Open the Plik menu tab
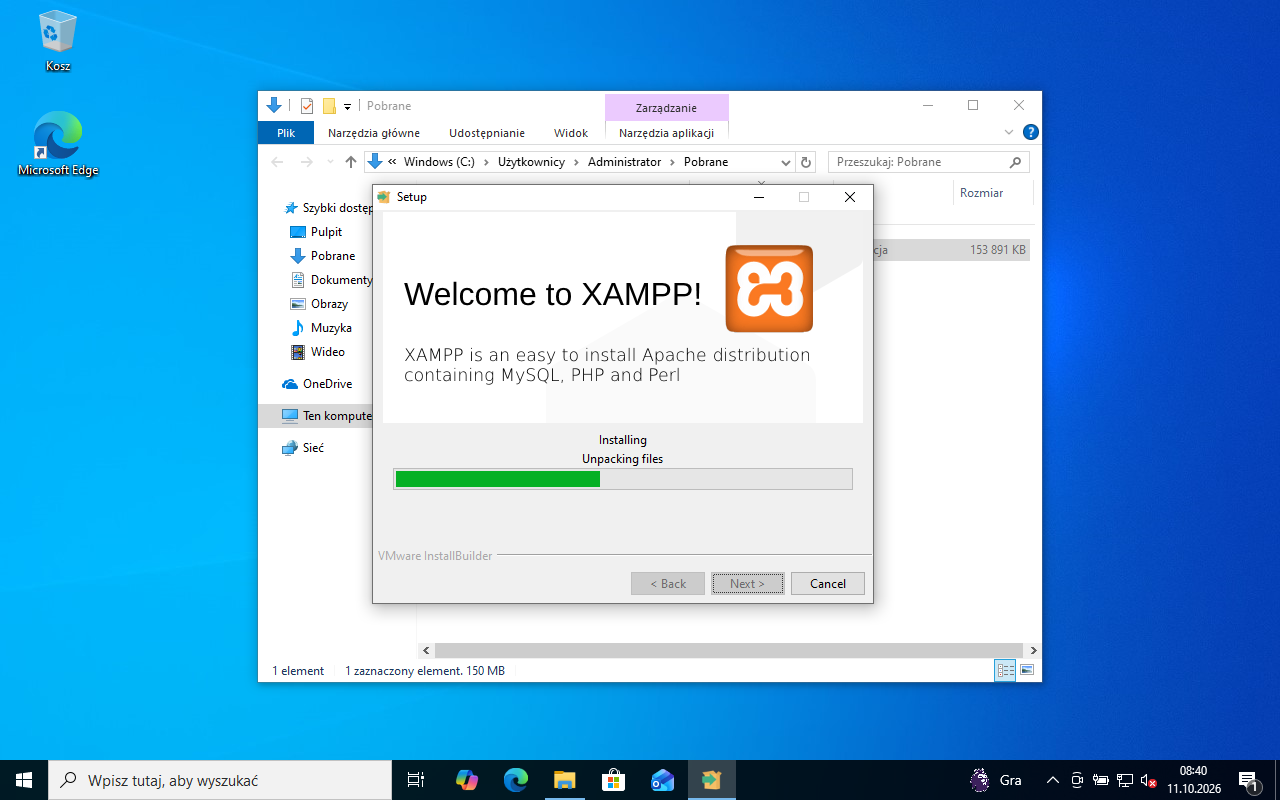 click(286, 133)
